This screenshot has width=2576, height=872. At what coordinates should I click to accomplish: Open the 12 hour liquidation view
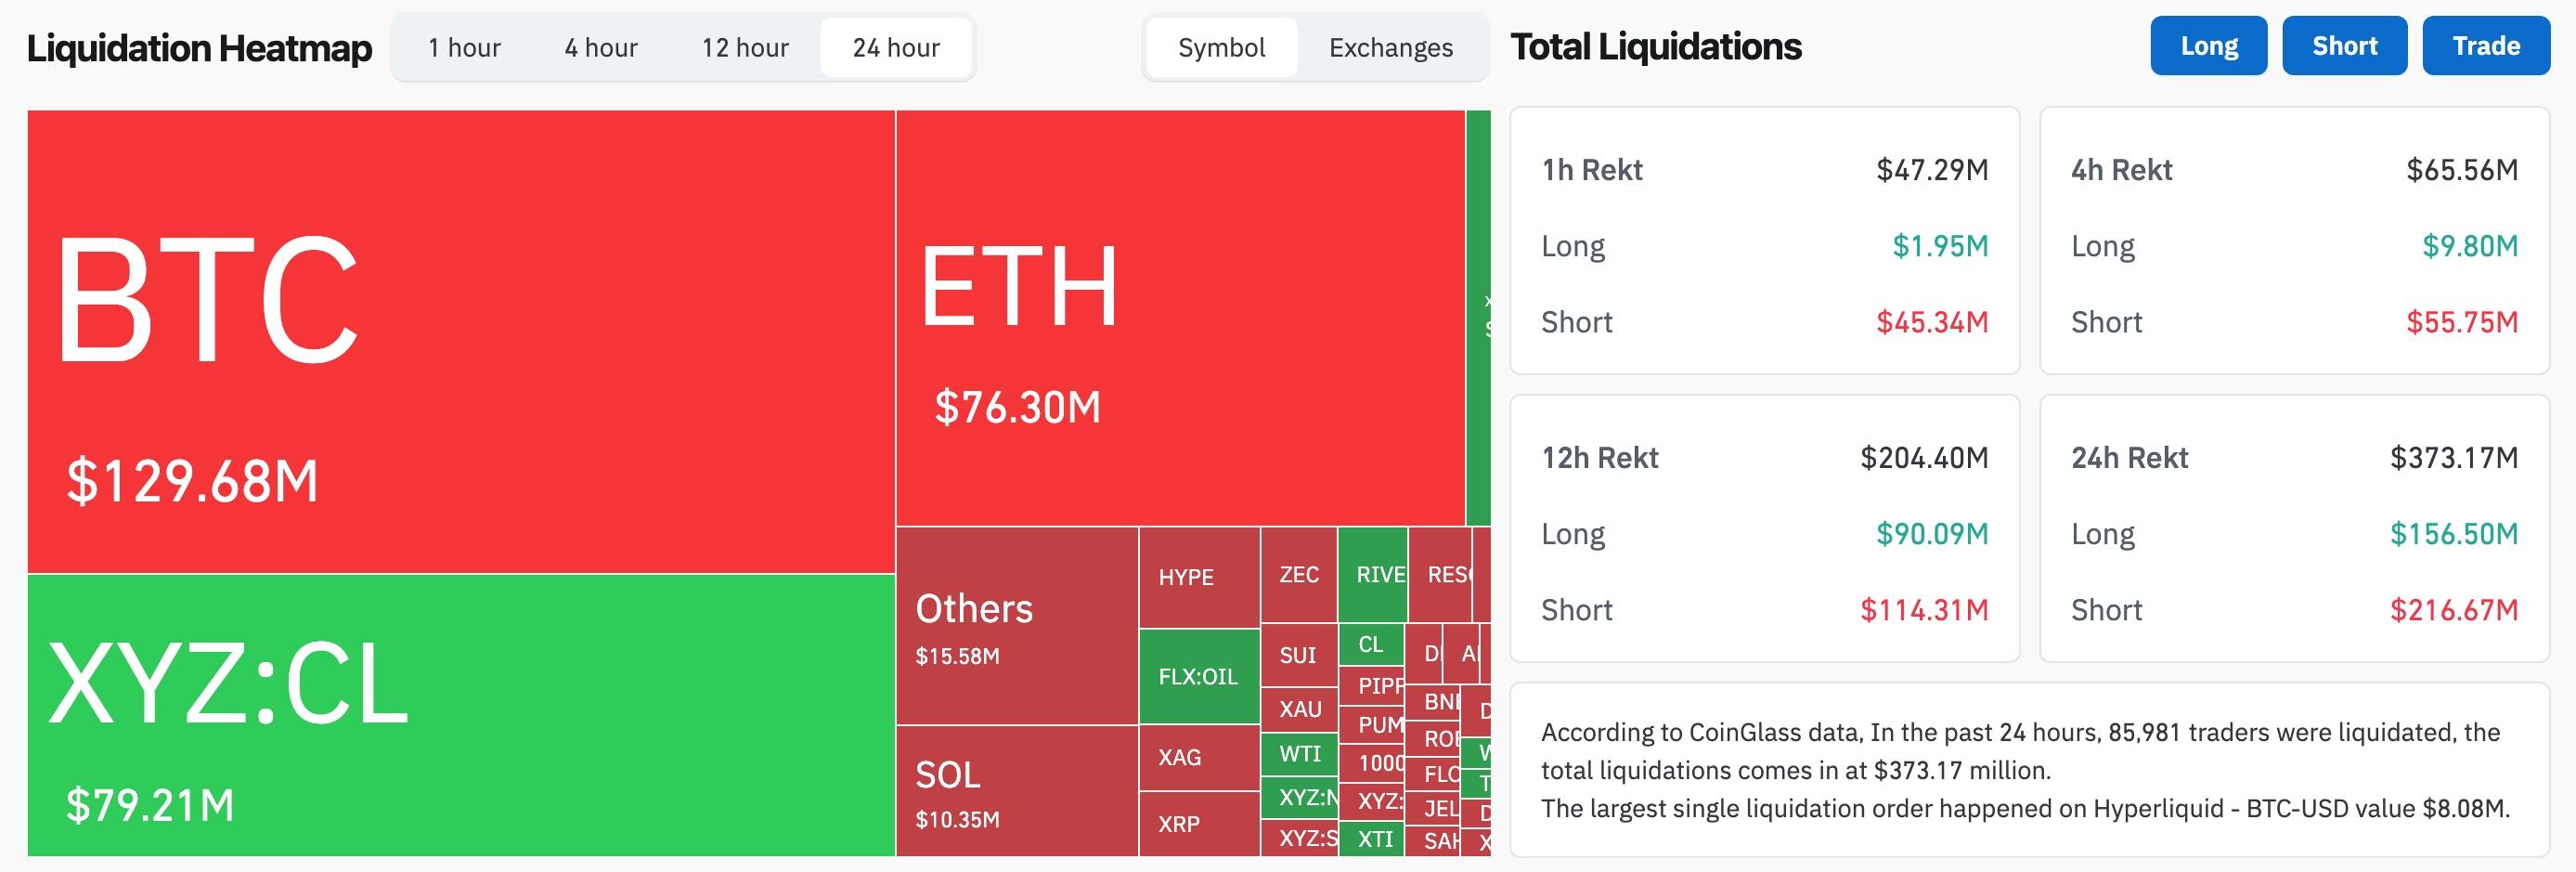[744, 46]
